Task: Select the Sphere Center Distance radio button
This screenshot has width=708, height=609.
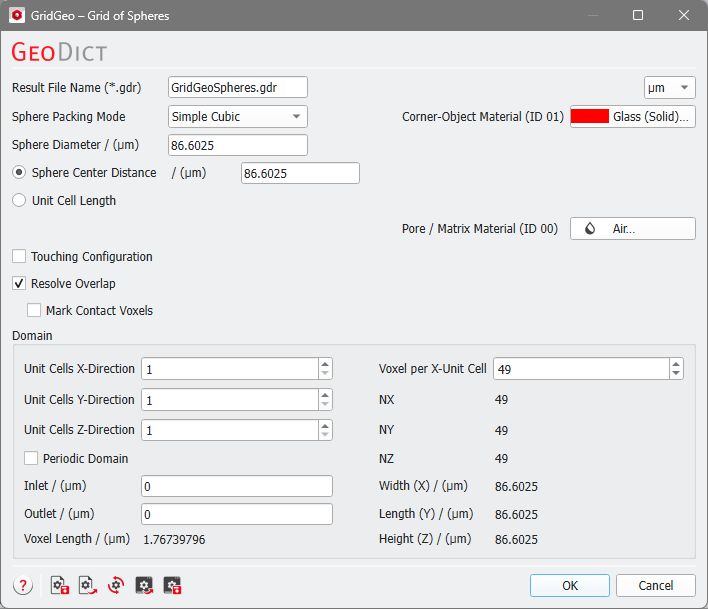Action: point(19,172)
